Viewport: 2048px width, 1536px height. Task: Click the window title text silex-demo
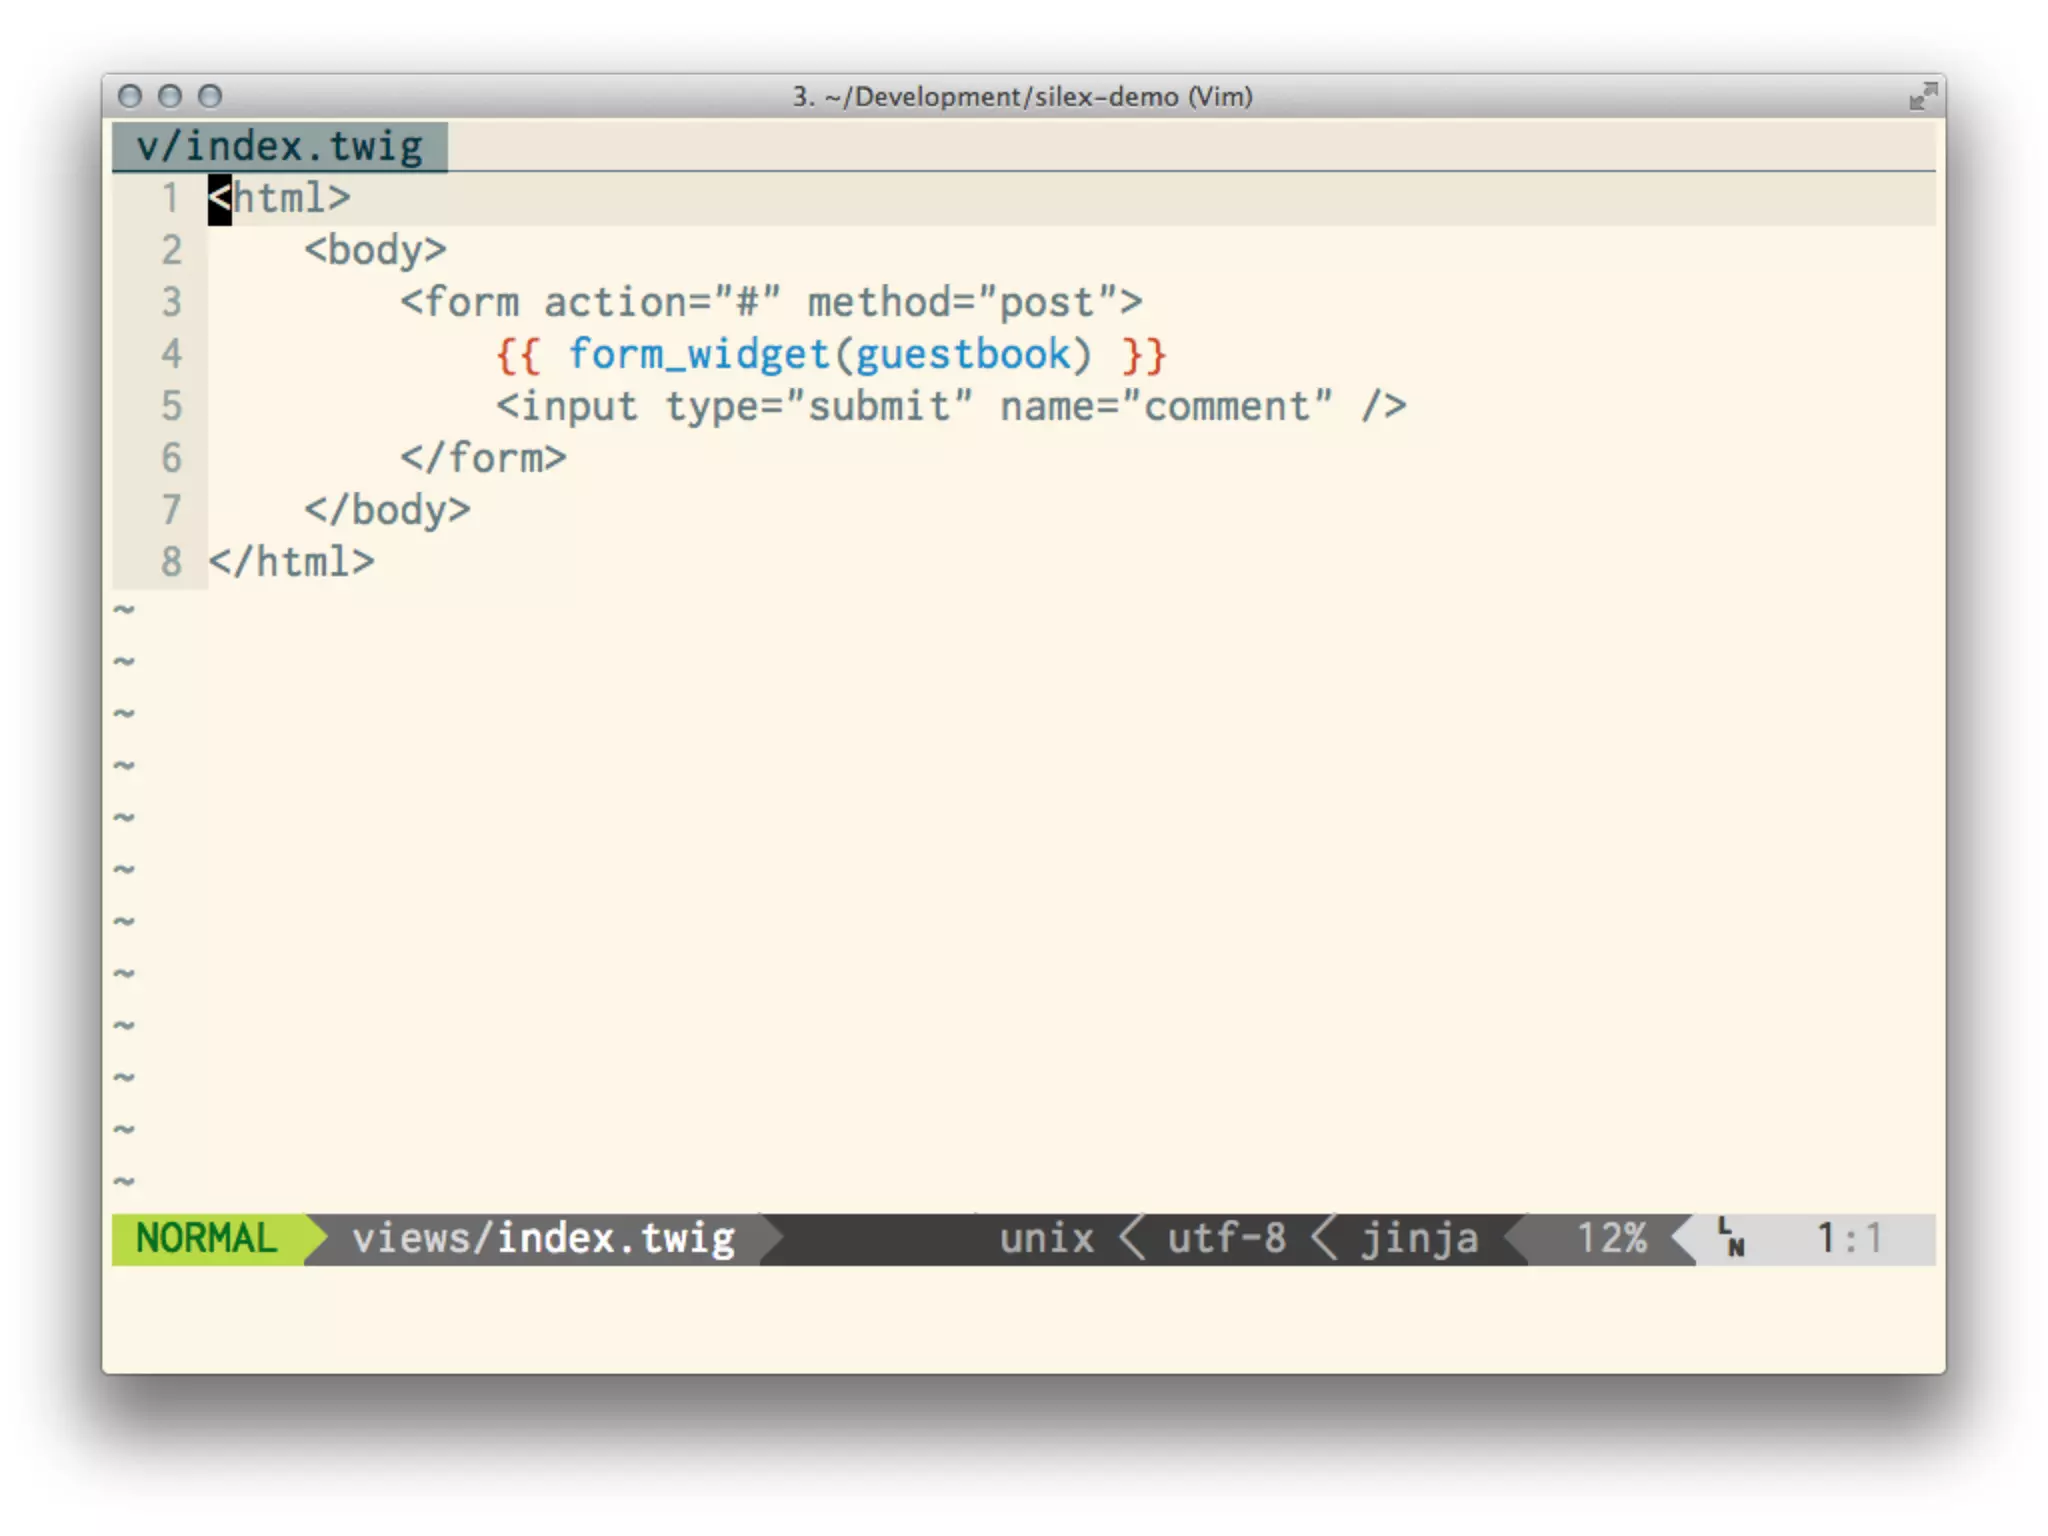tap(1106, 97)
